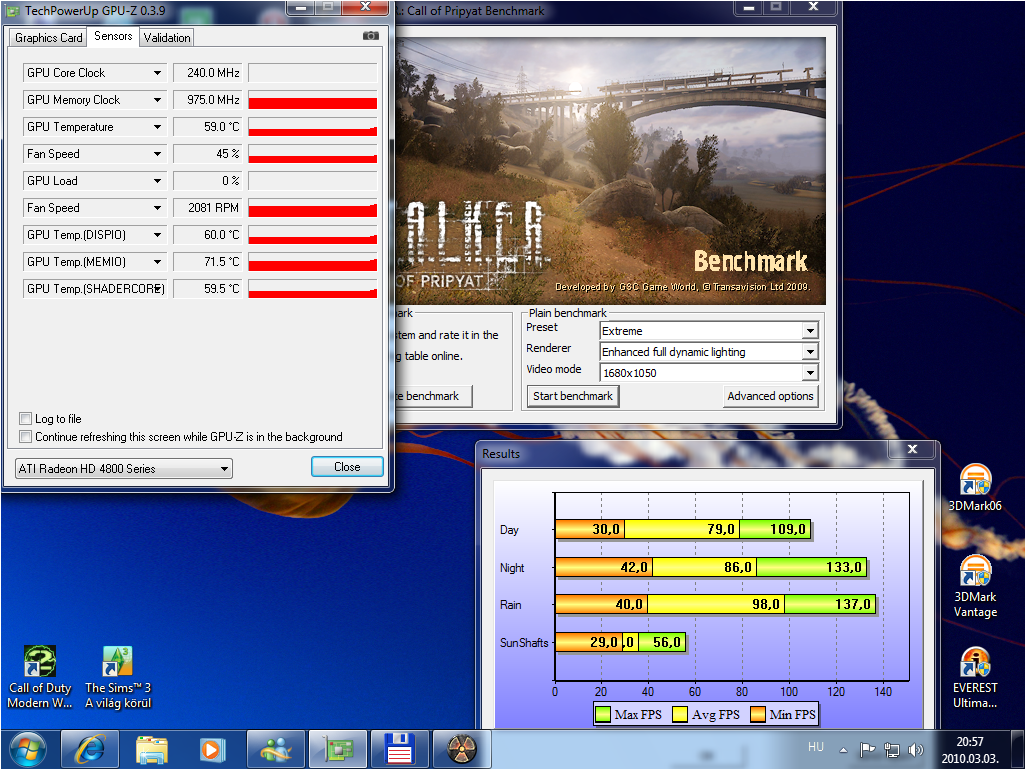Select the Sensors tab

point(113,36)
